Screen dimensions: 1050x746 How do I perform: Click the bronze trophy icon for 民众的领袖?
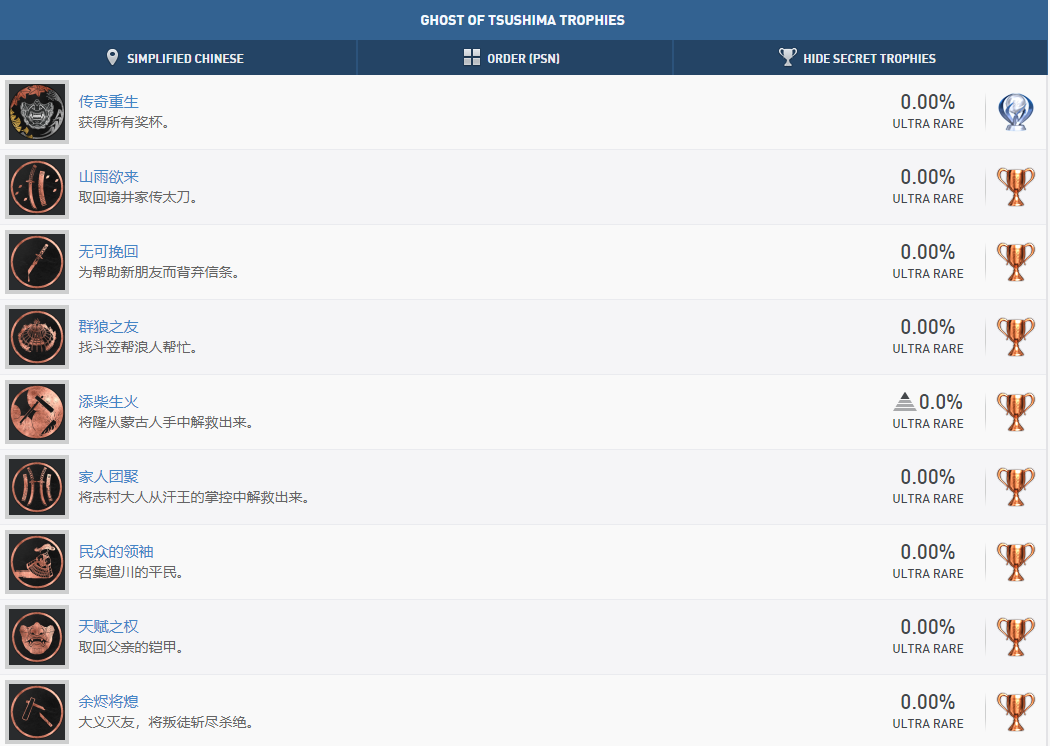(1016, 562)
